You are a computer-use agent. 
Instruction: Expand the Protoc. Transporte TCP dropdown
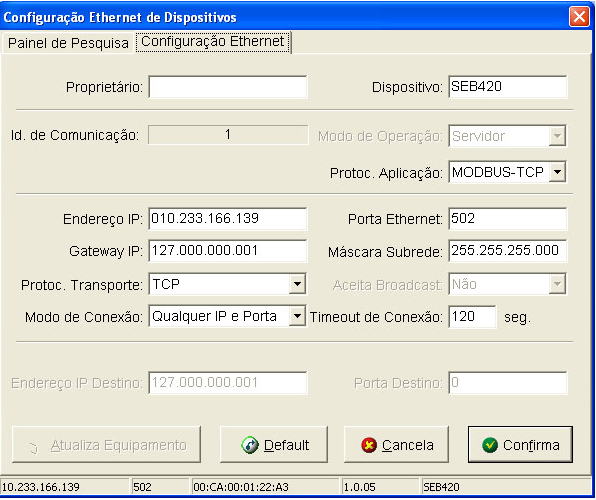[297, 284]
